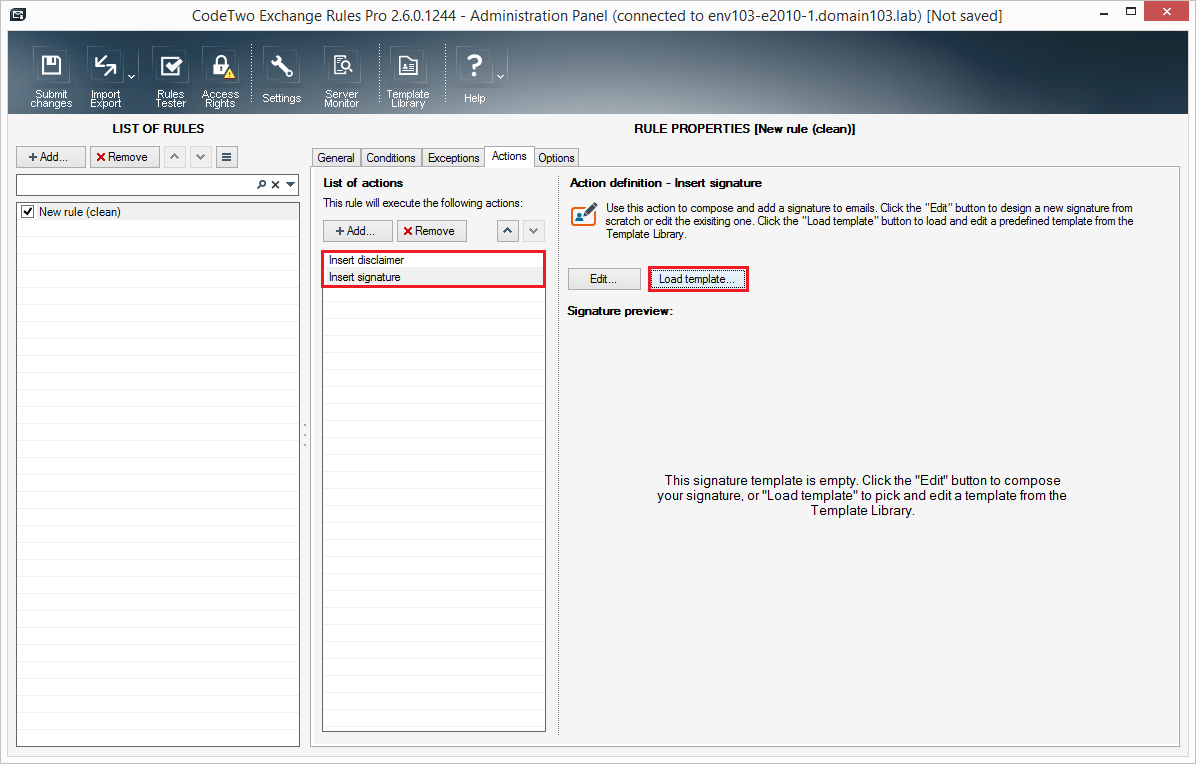Select the New rule (clean) row
This screenshot has height=764, width=1196.
[158, 212]
